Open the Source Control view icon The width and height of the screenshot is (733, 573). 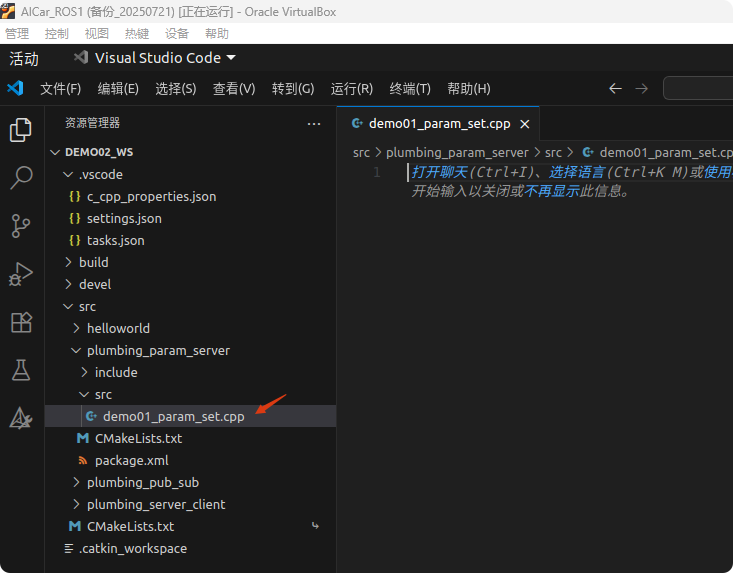point(21,226)
